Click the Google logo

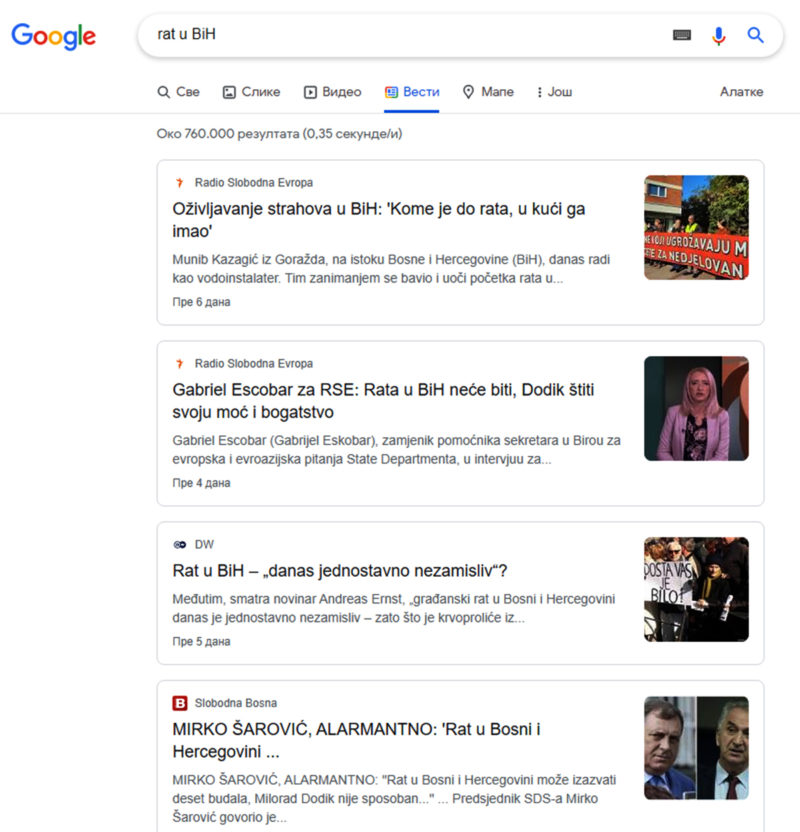coord(54,36)
